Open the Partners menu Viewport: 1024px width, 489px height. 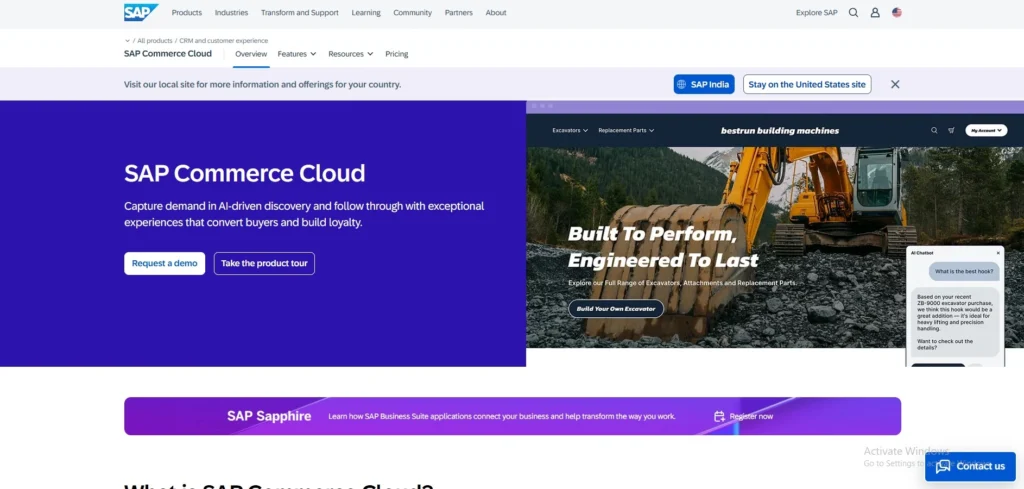[x=458, y=12]
